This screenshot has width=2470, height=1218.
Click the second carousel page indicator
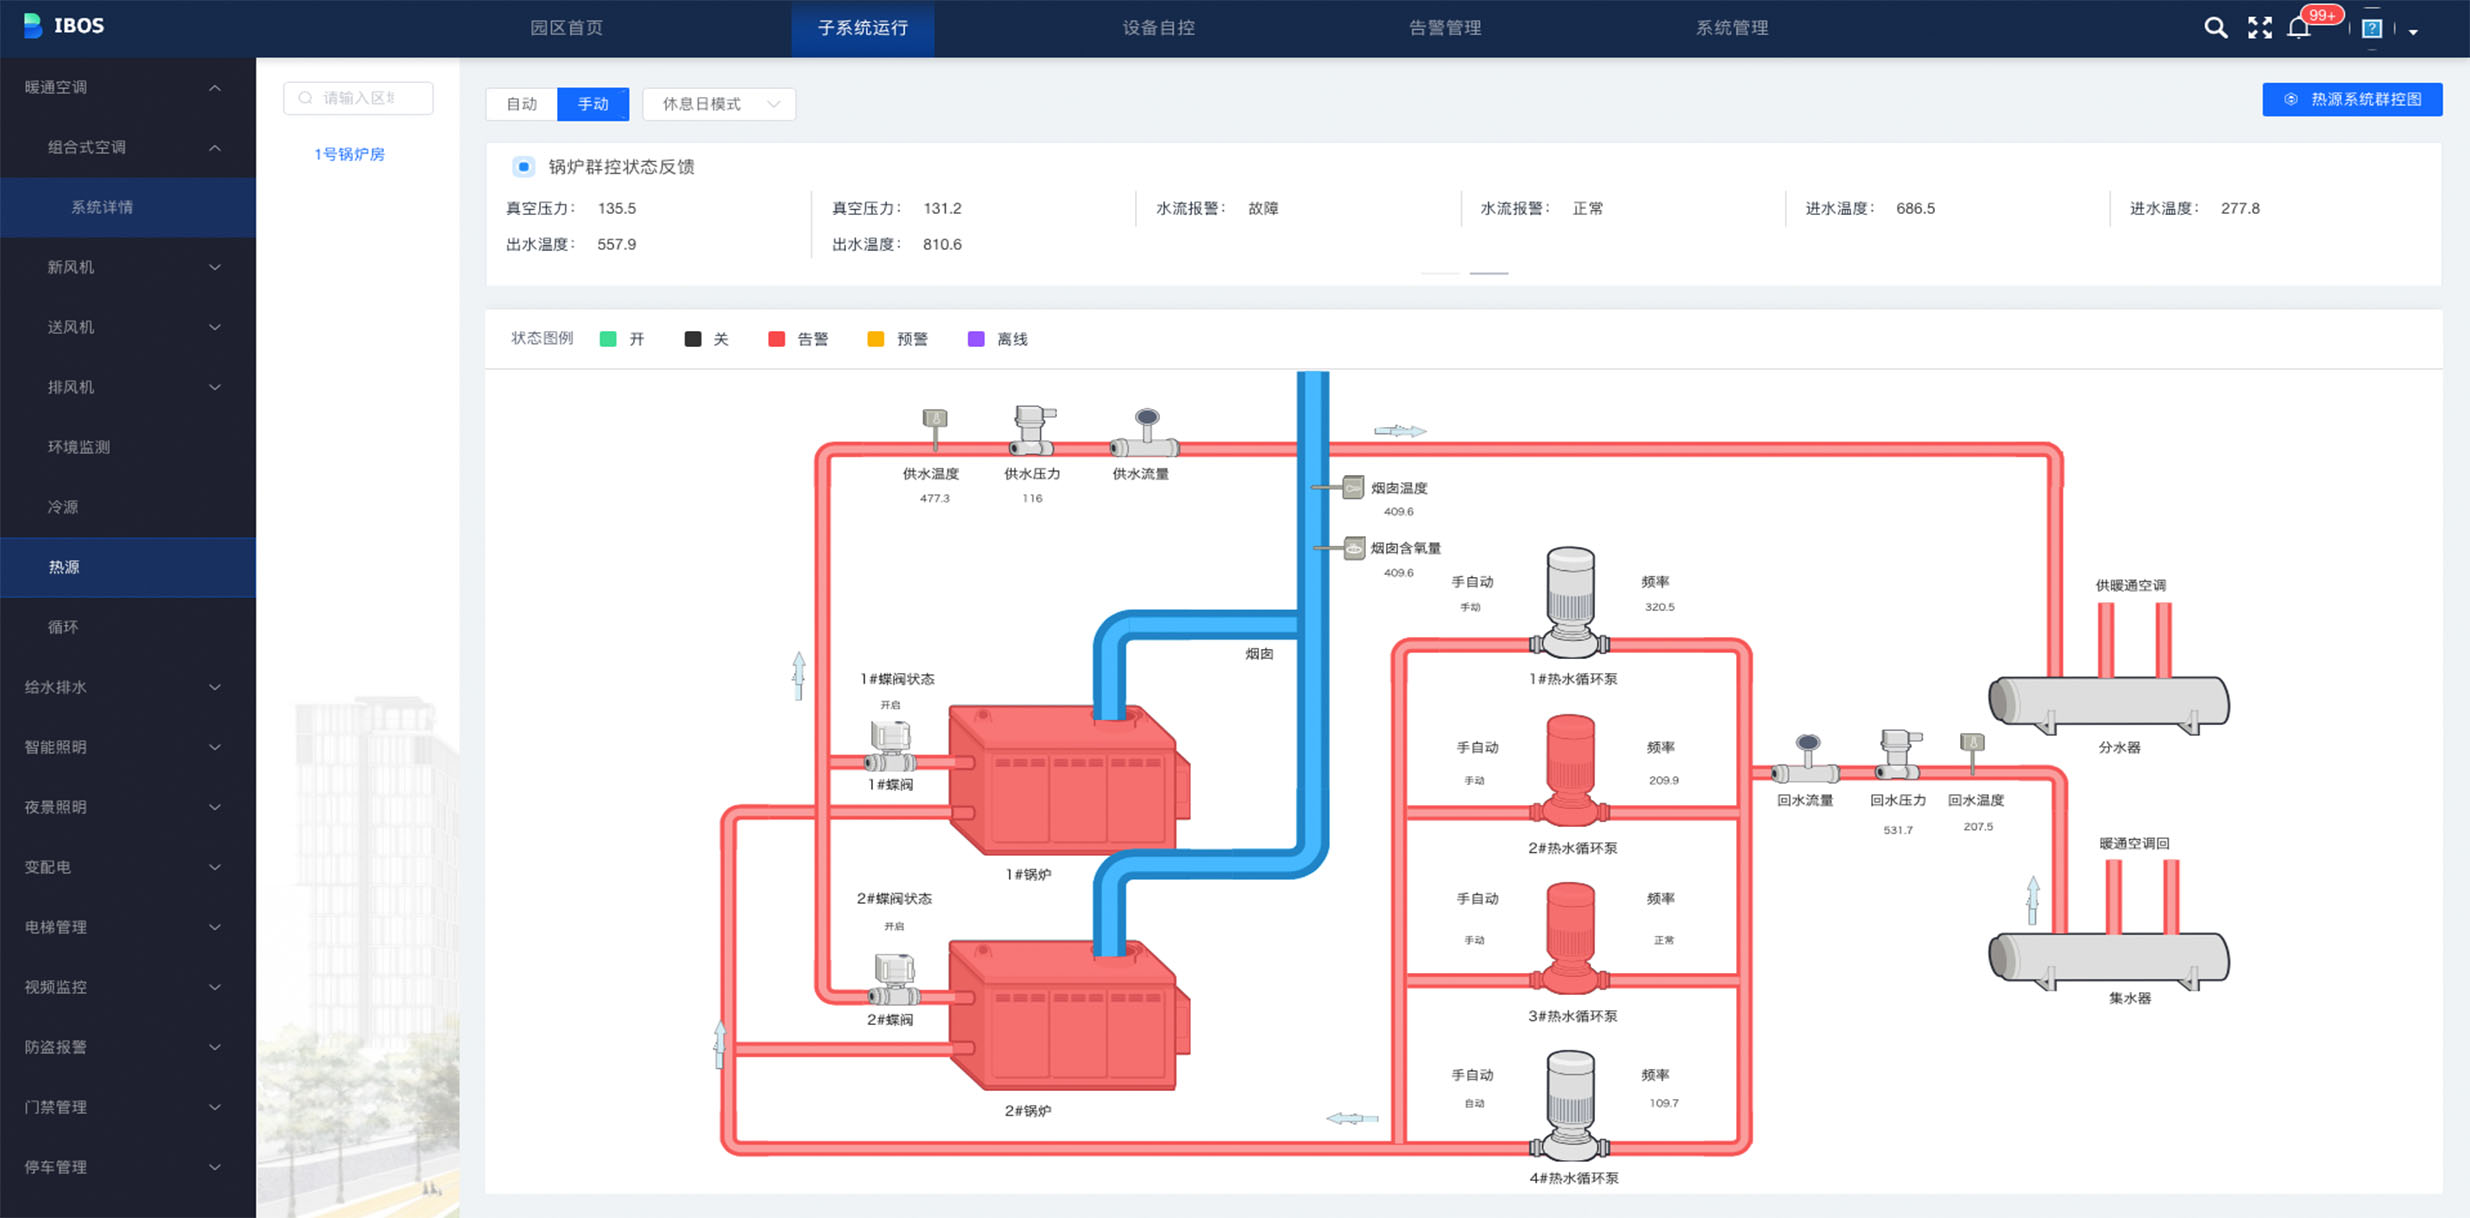(x=1488, y=272)
